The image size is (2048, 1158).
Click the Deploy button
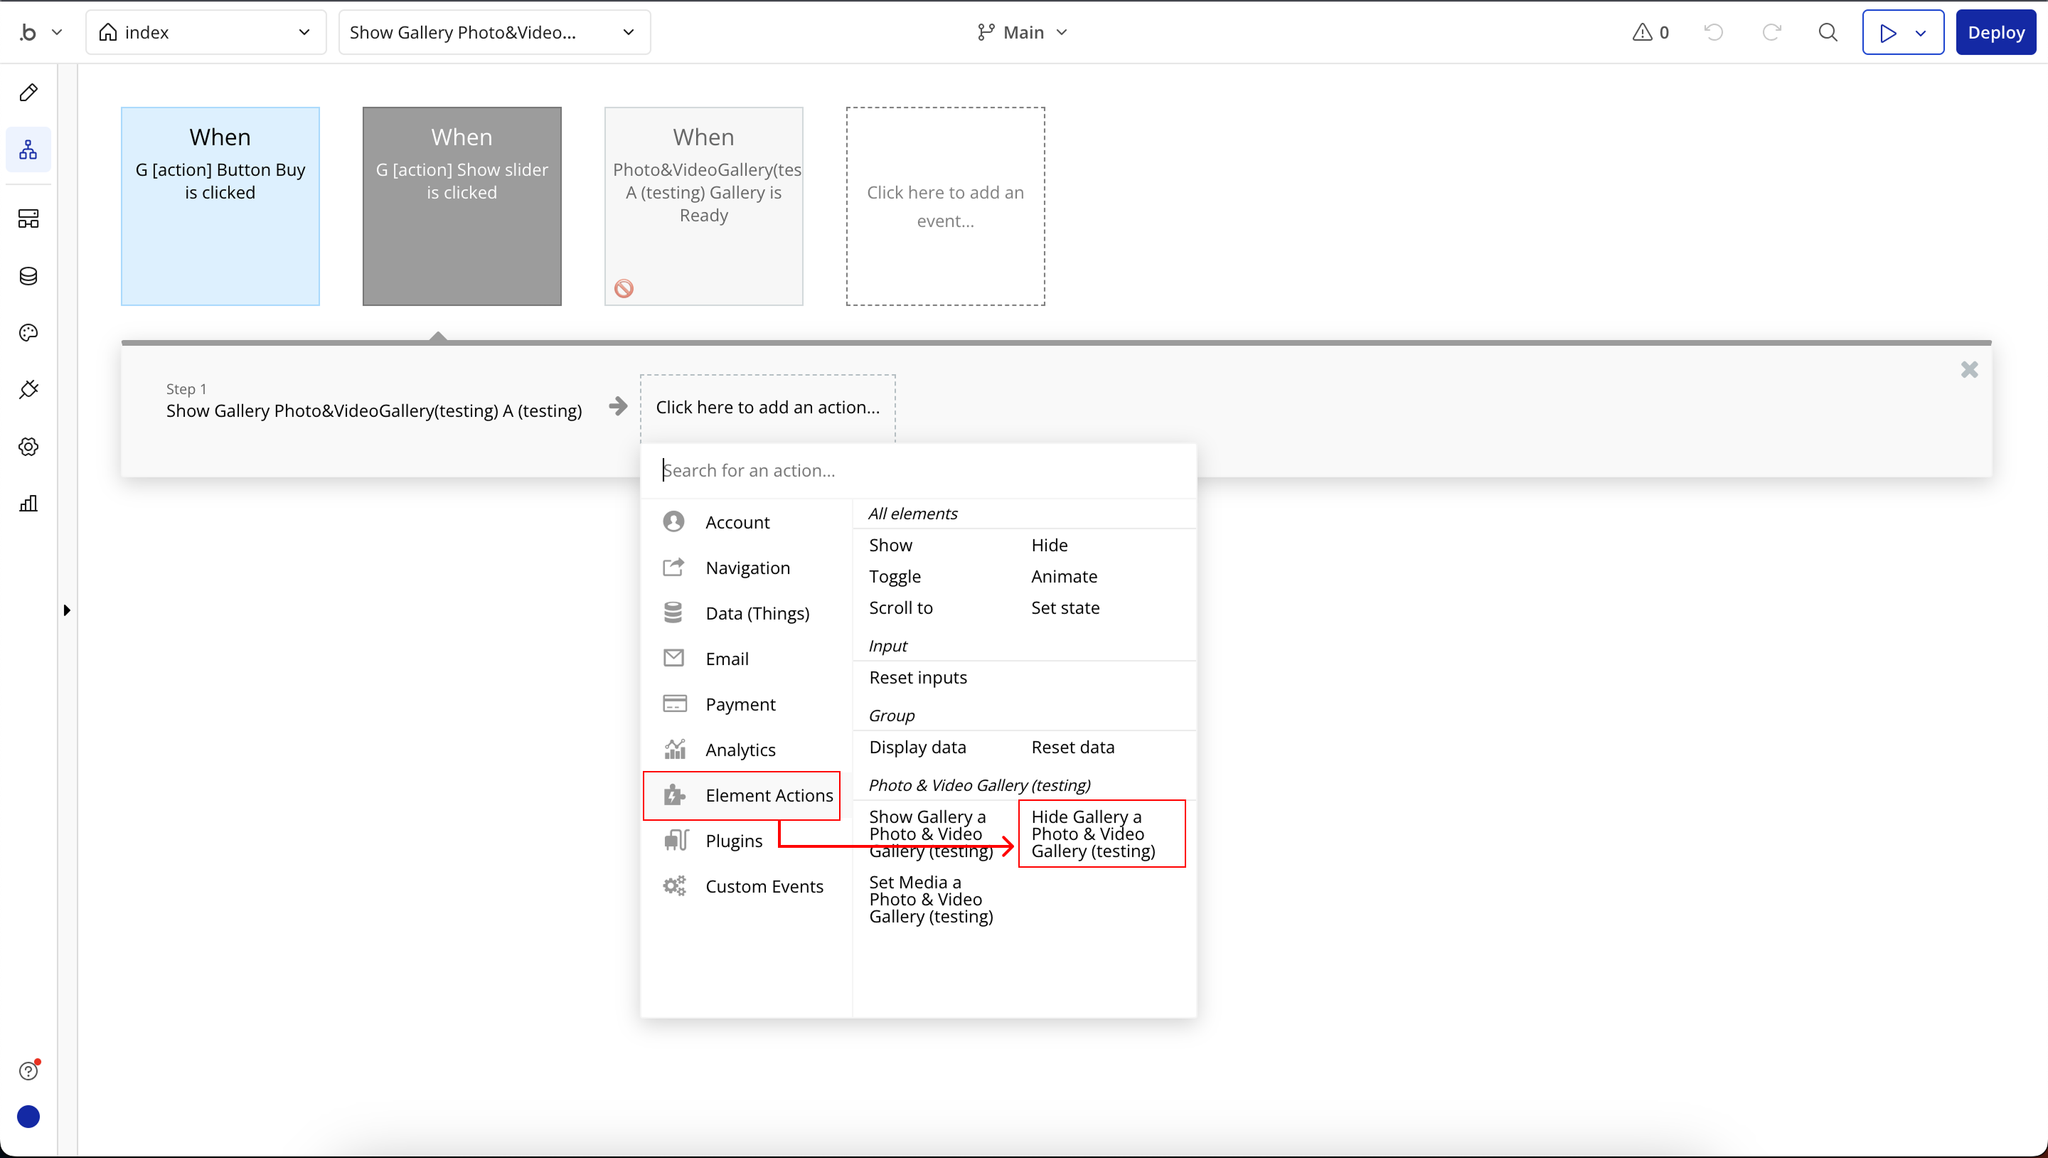coord(1995,32)
